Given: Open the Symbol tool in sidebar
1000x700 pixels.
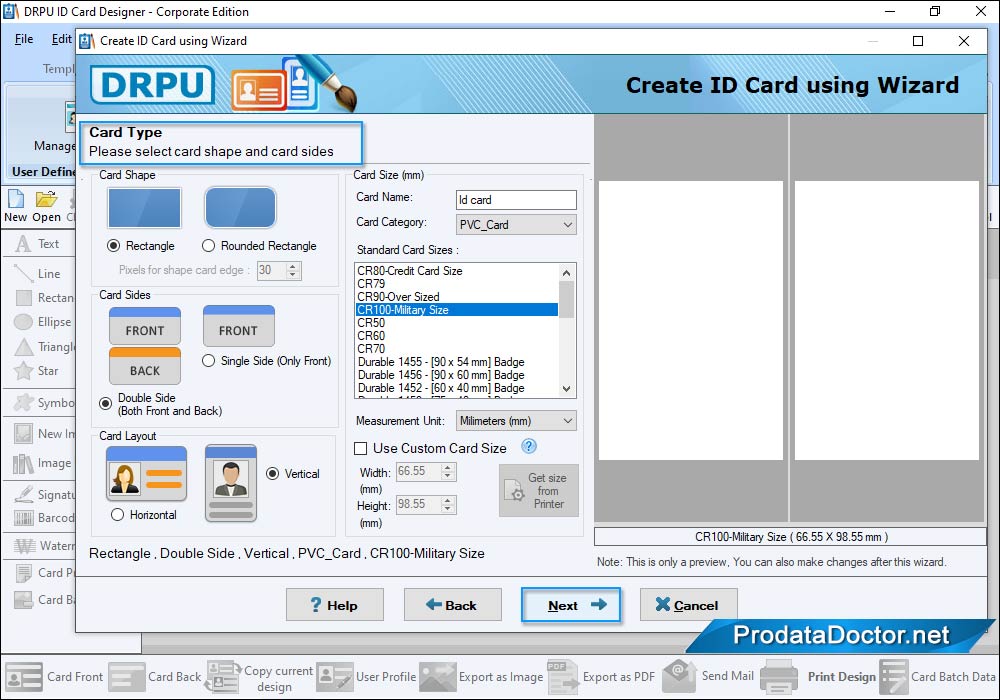Looking at the screenshot, I should tap(43, 403).
